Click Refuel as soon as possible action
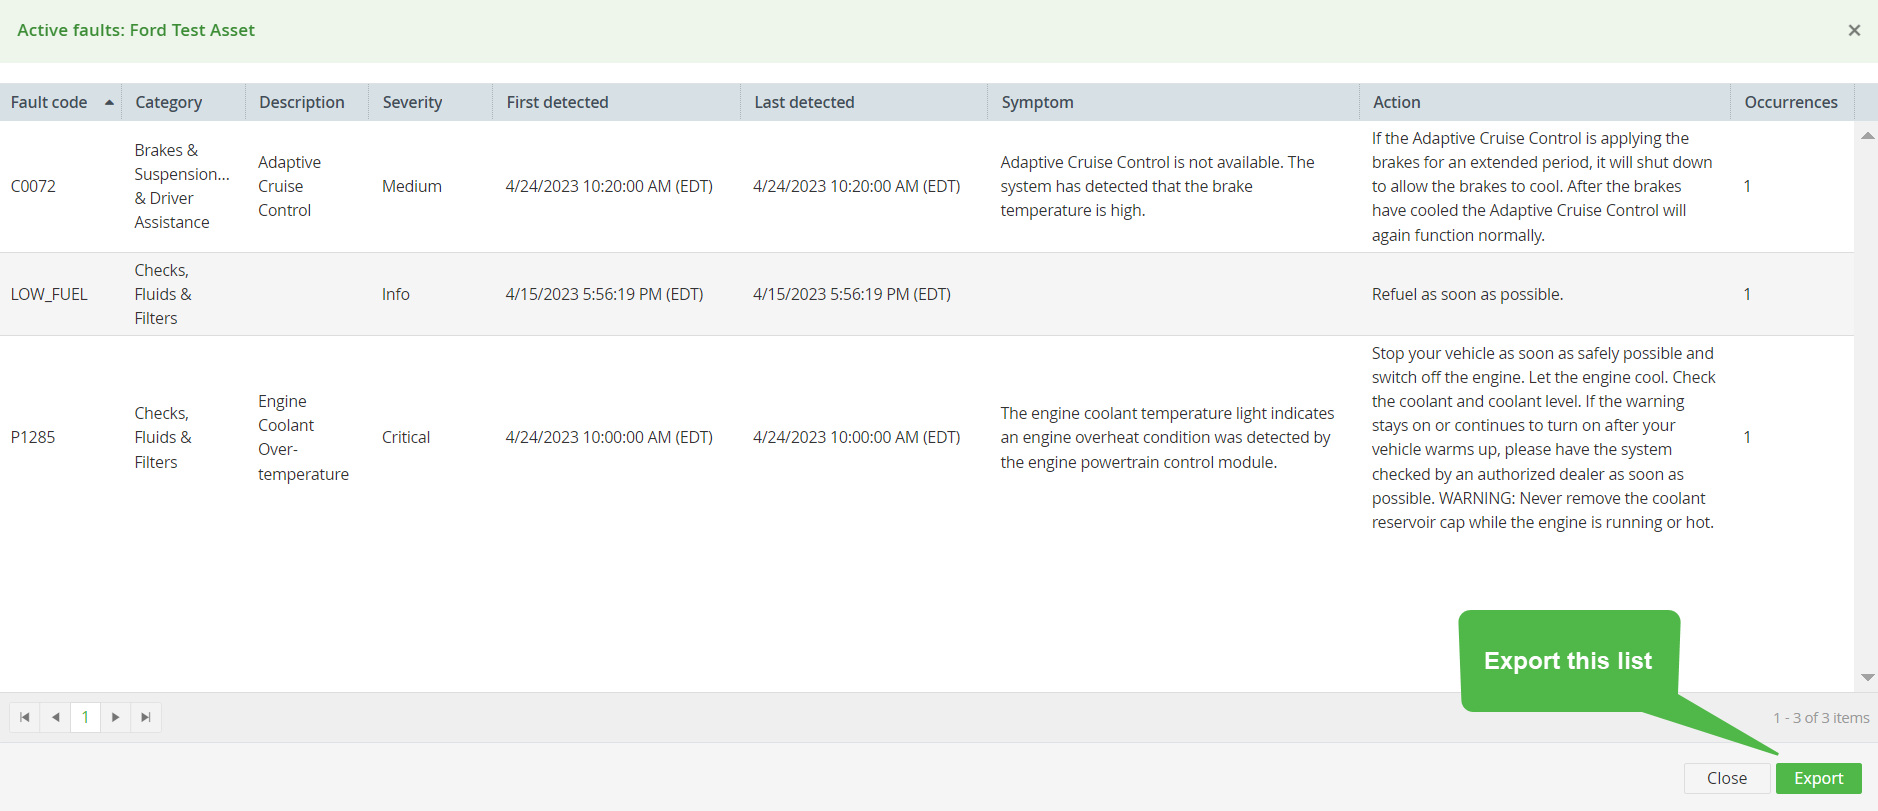Viewport: 1878px width, 811px height. 1467,294
